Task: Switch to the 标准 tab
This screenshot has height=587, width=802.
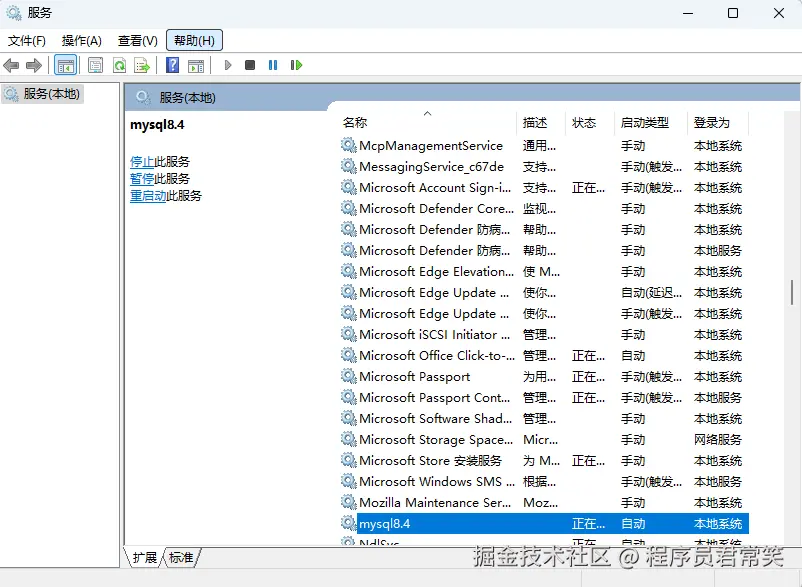Action: click(x=181, y=557)
